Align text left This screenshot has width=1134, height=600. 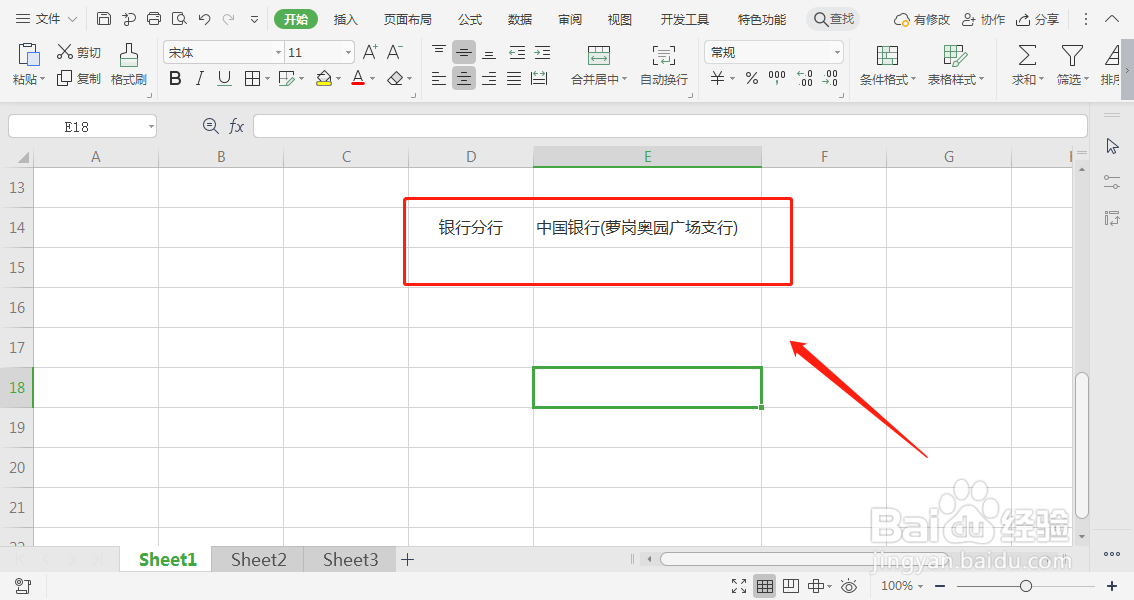click(439, 78)
